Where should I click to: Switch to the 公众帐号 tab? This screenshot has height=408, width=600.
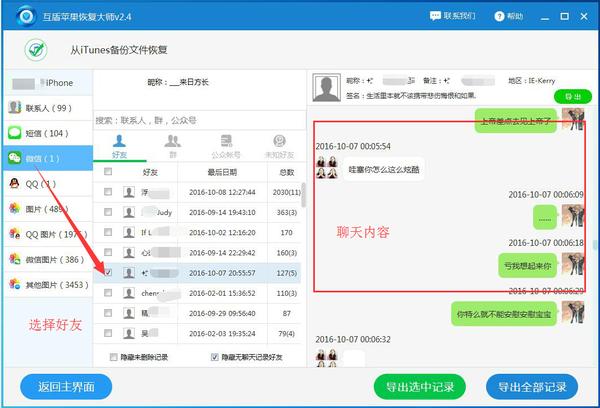click(226, 147)
